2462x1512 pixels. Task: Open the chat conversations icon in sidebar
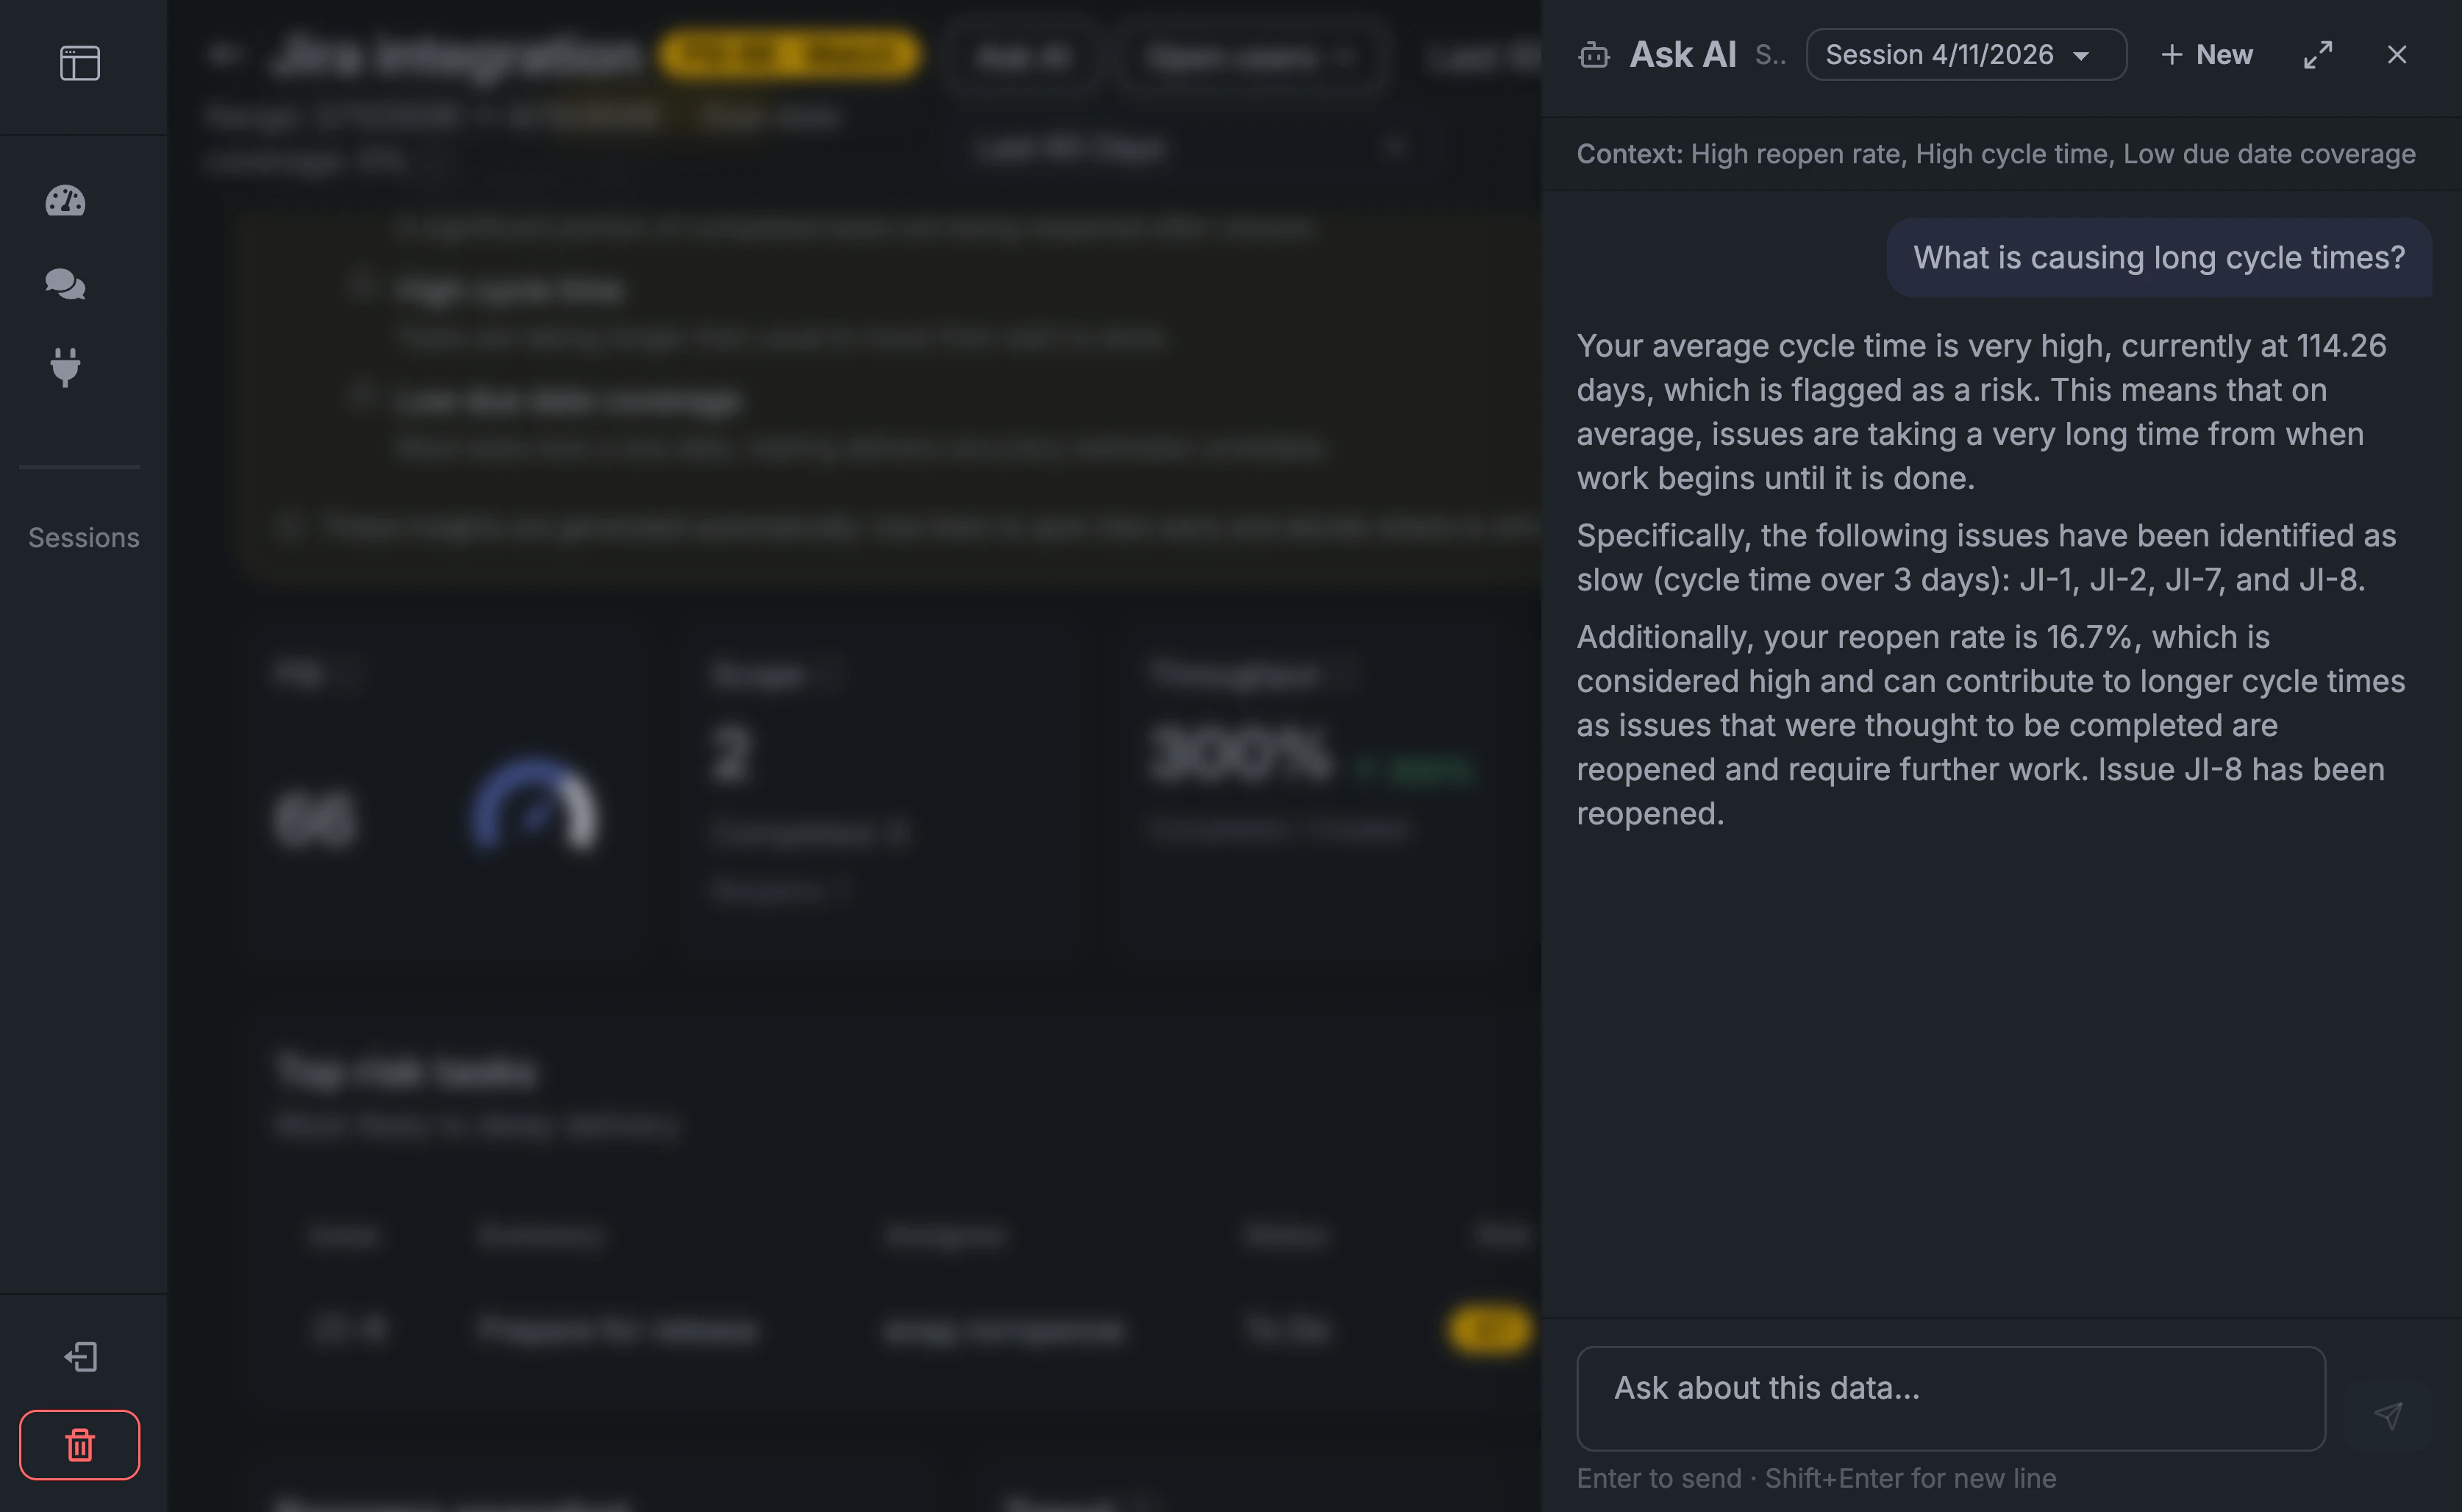[x=66, y=283]
